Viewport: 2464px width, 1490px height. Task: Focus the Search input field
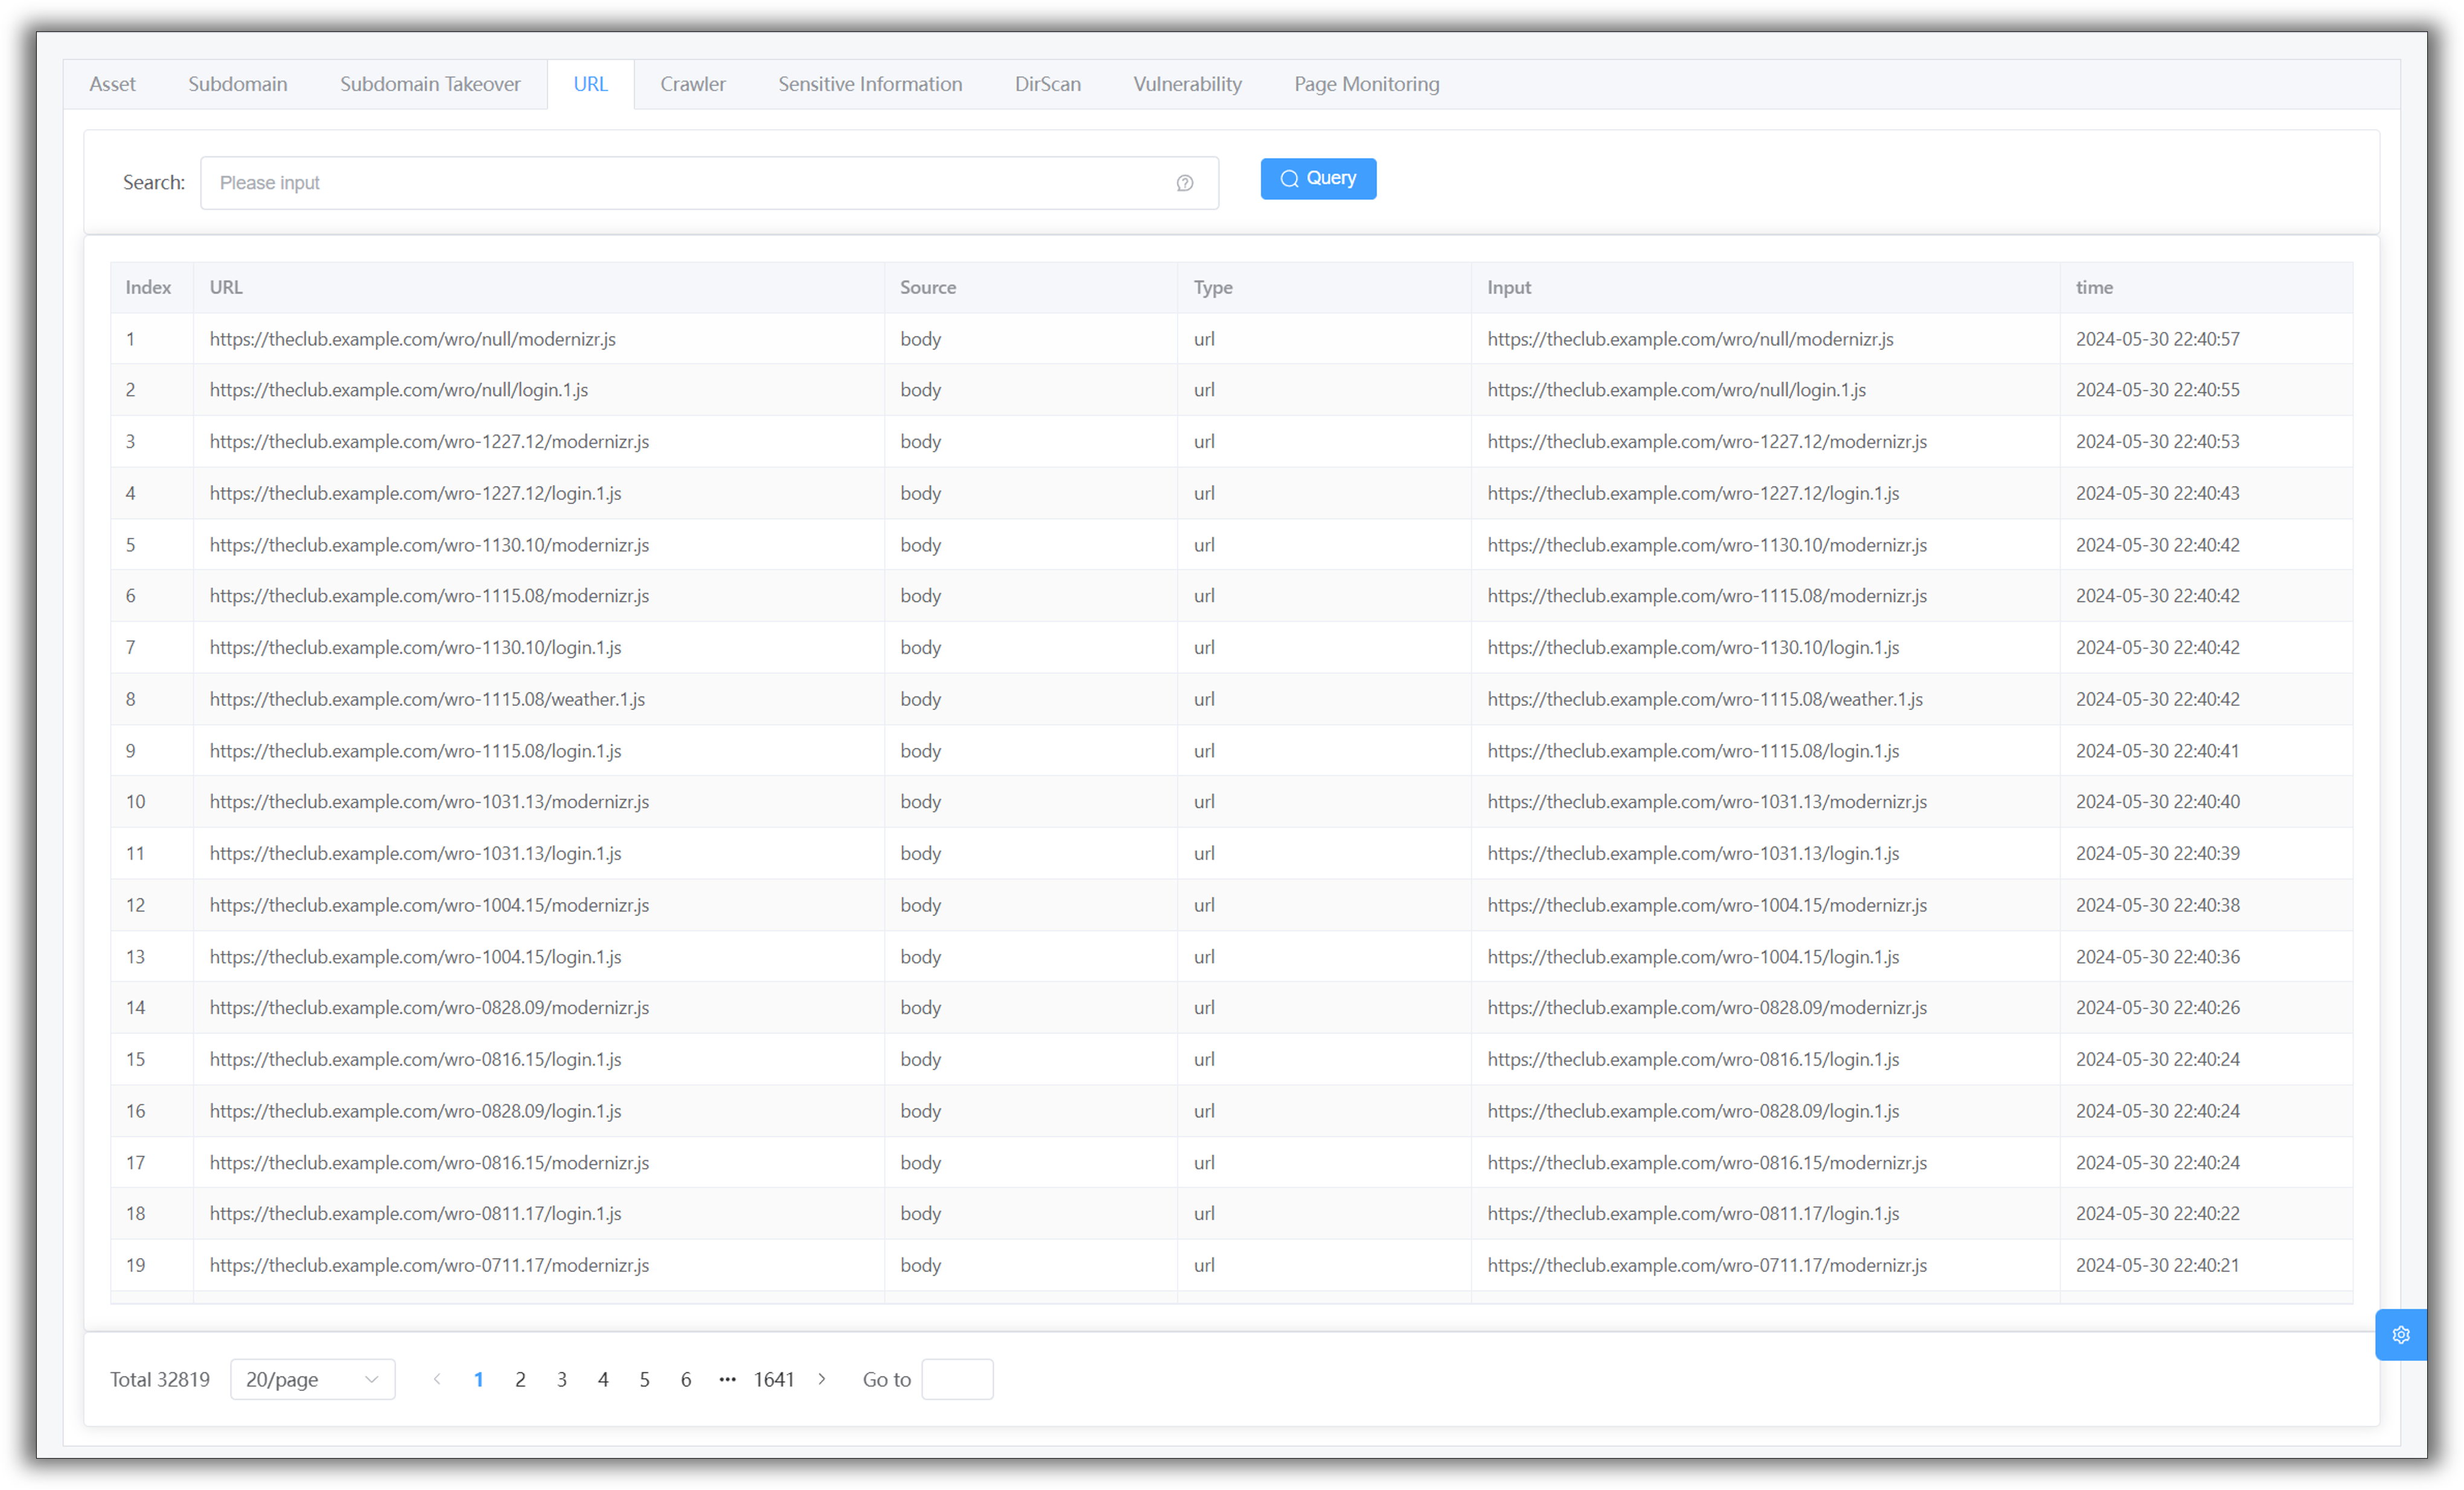click(690, 183)
